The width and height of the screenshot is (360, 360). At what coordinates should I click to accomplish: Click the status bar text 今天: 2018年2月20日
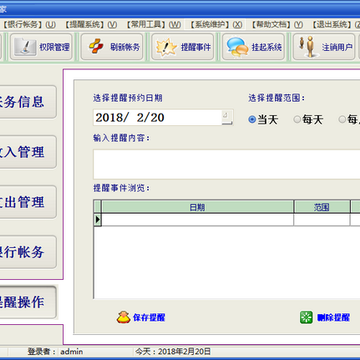(x=173, y=351)
